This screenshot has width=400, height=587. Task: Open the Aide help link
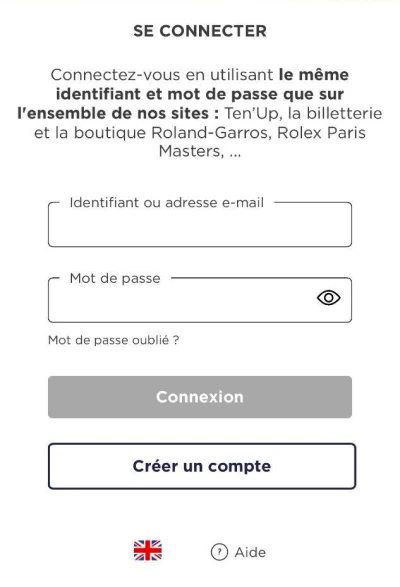pyautogui.click(x=250, y=552)
